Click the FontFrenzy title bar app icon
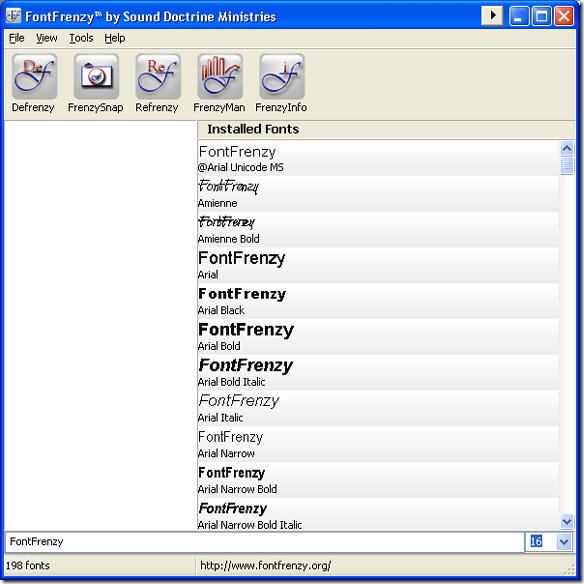 tap(13, 16)
